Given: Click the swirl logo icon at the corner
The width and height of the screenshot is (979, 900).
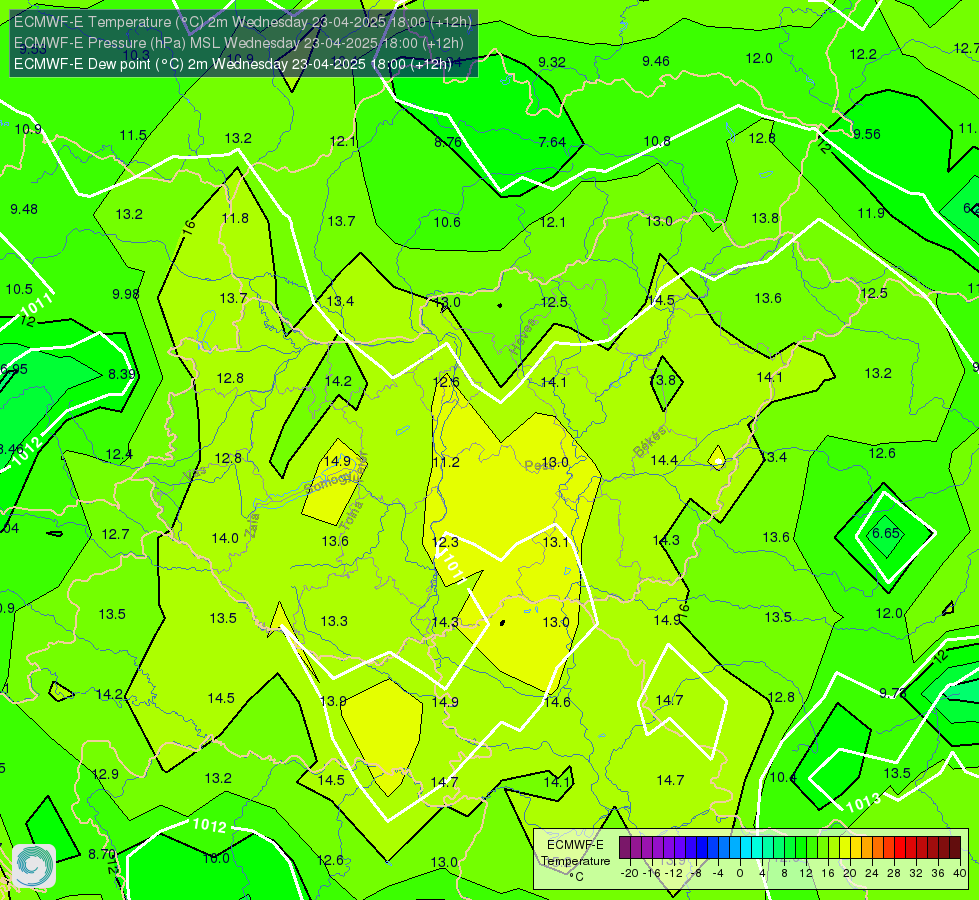Looking at the screenshot, I should coord(34,866).
